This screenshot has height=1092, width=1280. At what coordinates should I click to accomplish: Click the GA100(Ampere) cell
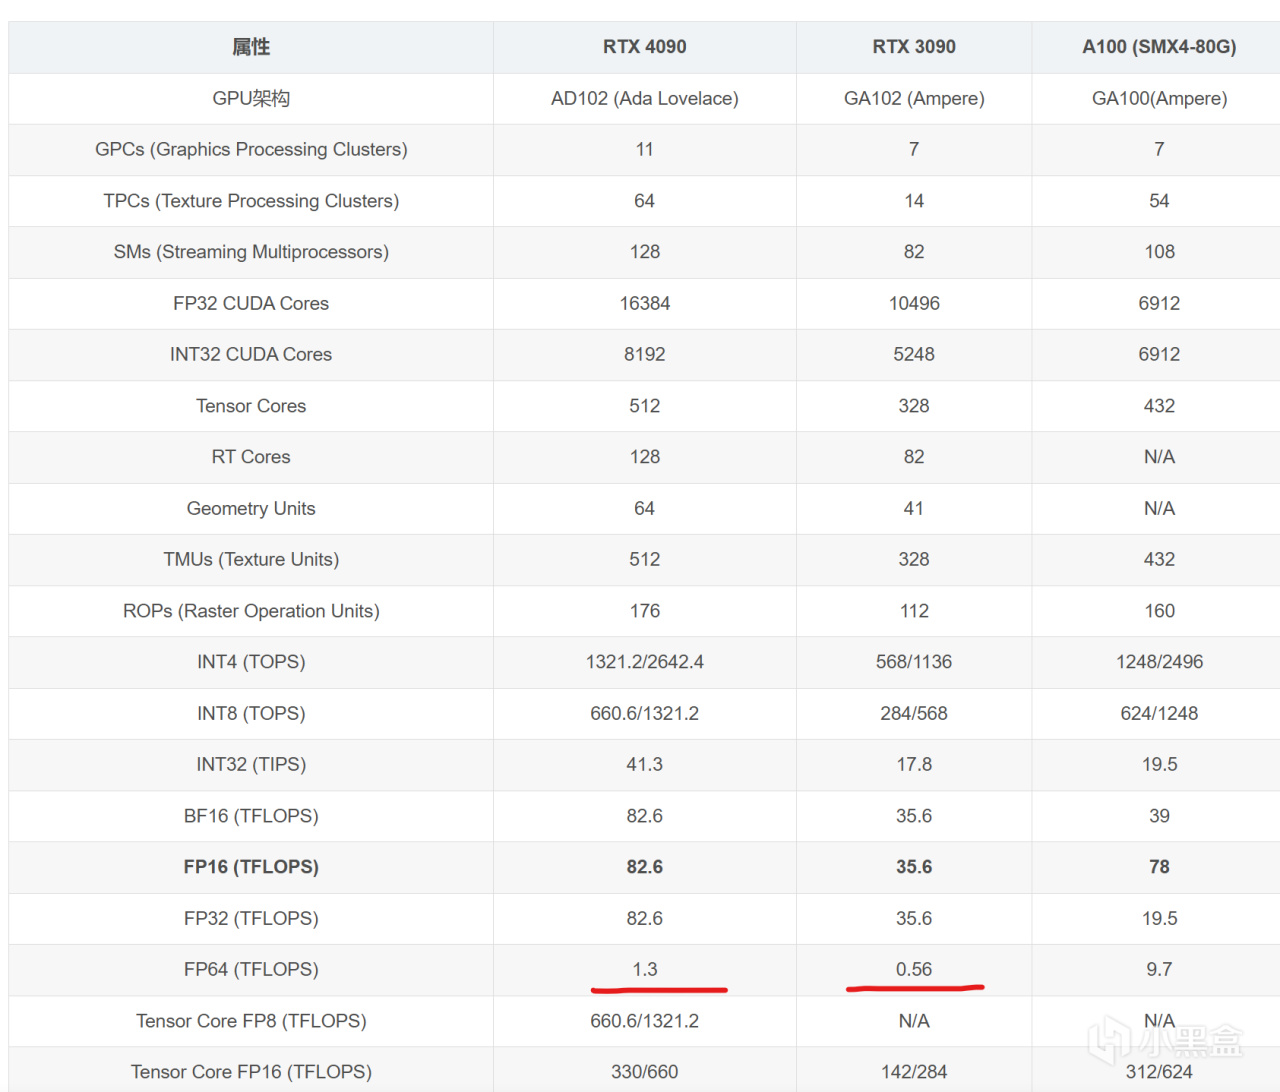click(1159, 98)
